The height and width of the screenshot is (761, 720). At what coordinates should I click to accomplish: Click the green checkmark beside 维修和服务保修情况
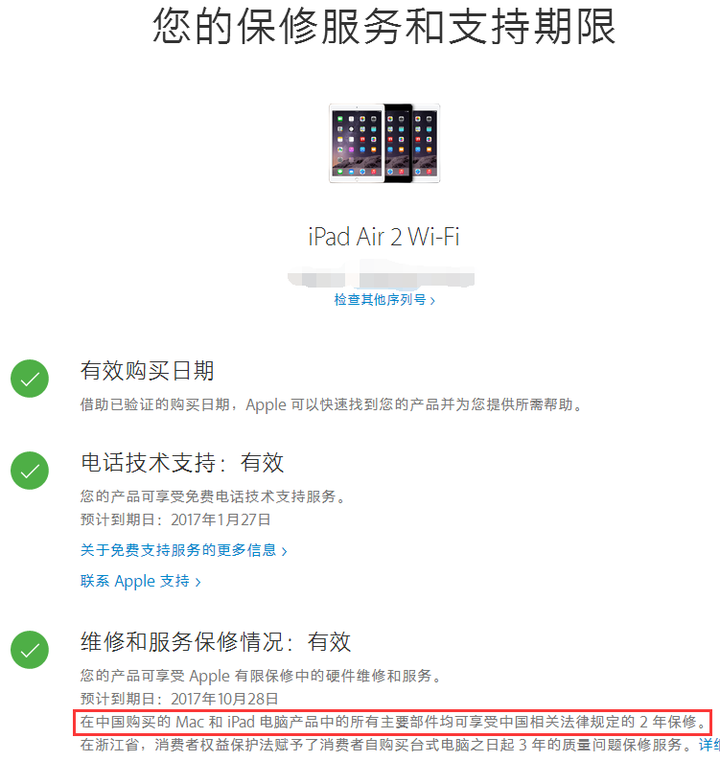point(30,650)
